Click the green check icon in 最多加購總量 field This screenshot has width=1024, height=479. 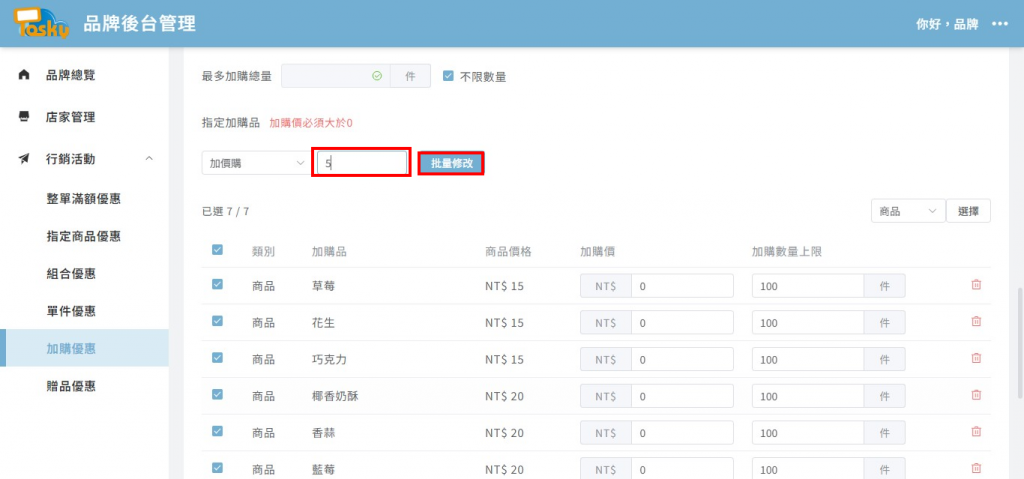[377, 76]
